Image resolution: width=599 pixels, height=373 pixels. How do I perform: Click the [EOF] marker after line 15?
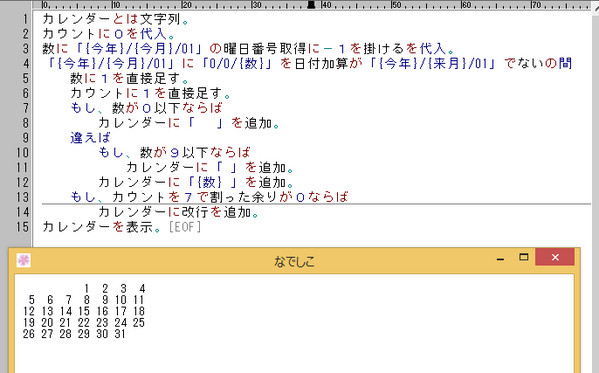[185, 227]
